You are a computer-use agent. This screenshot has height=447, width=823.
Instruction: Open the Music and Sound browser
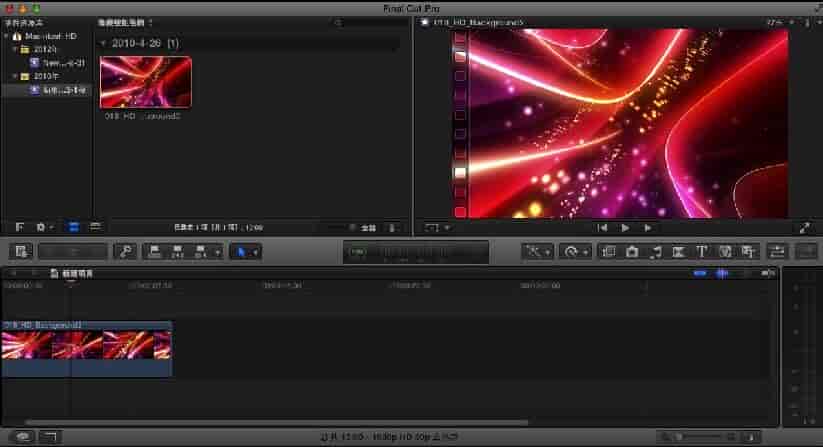coord(655,251)
